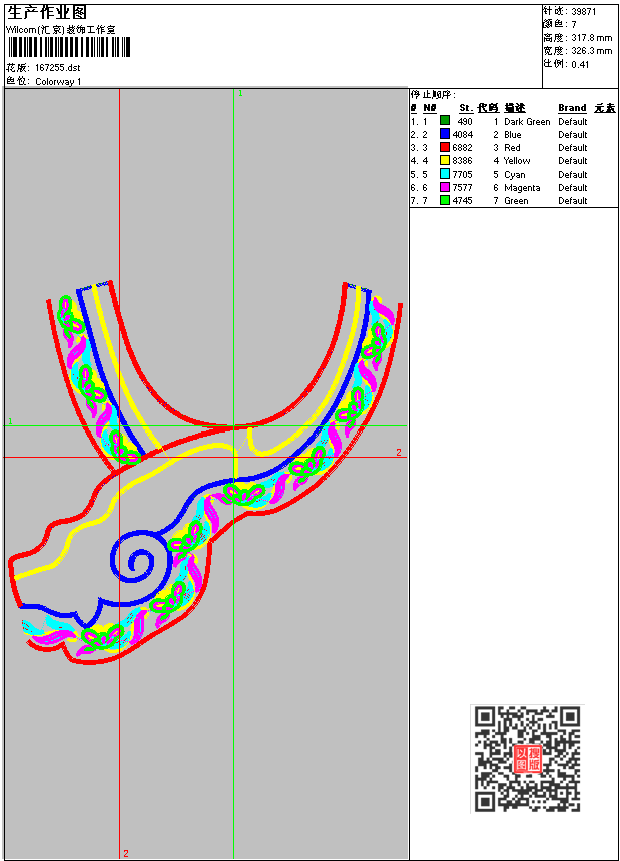Click the stitch count value '7705'
The width and height of the screenshot is (620, 861).
point(462,175)
